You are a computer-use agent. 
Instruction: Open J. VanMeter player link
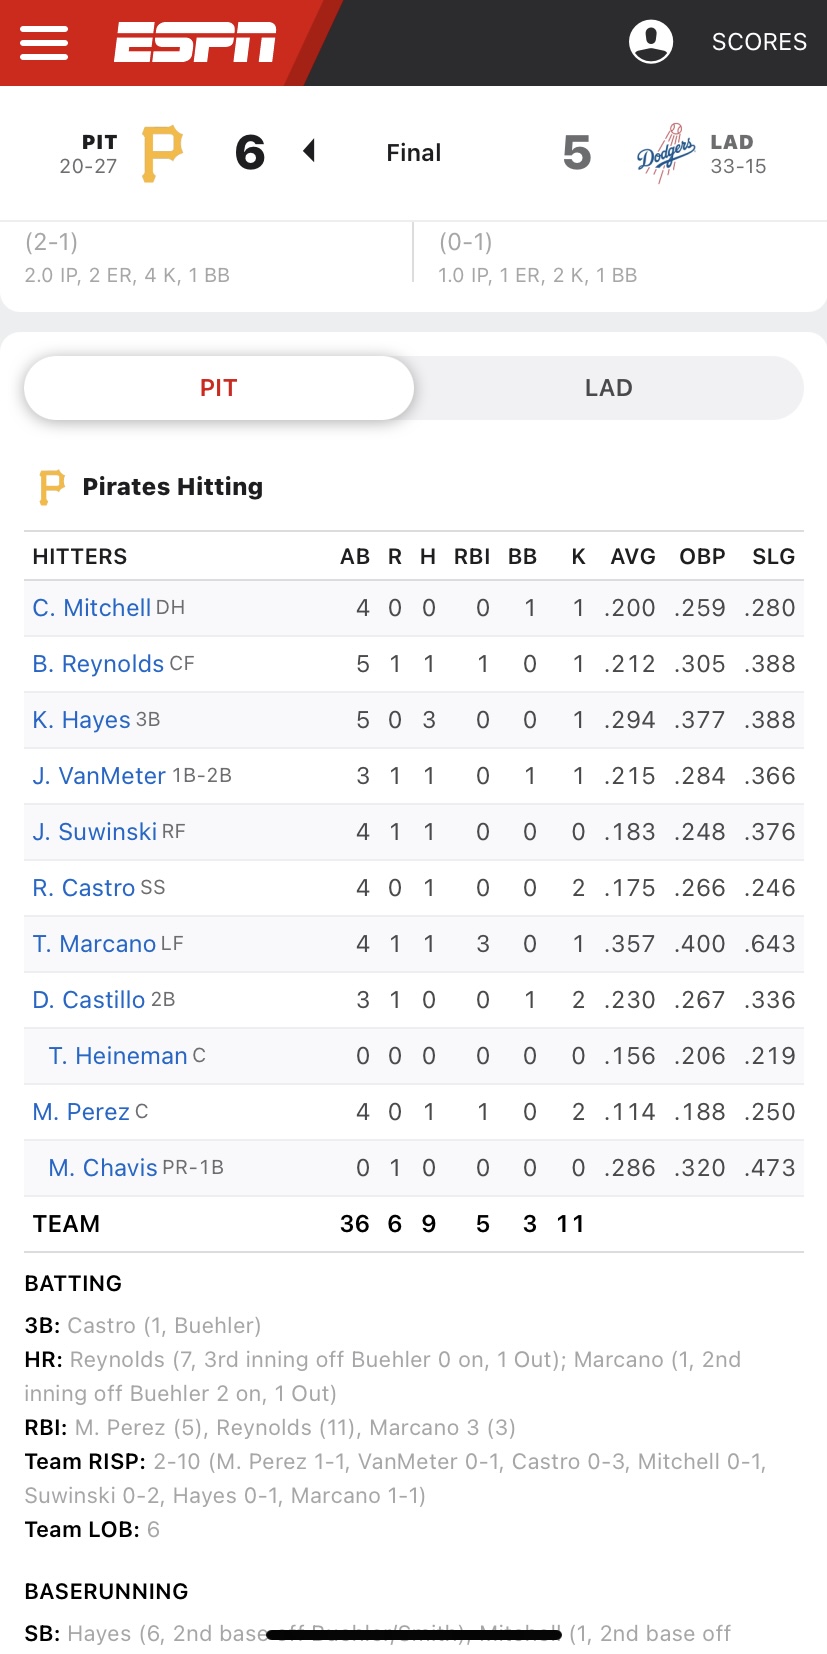pyautogui.click(x=99, y=776)
